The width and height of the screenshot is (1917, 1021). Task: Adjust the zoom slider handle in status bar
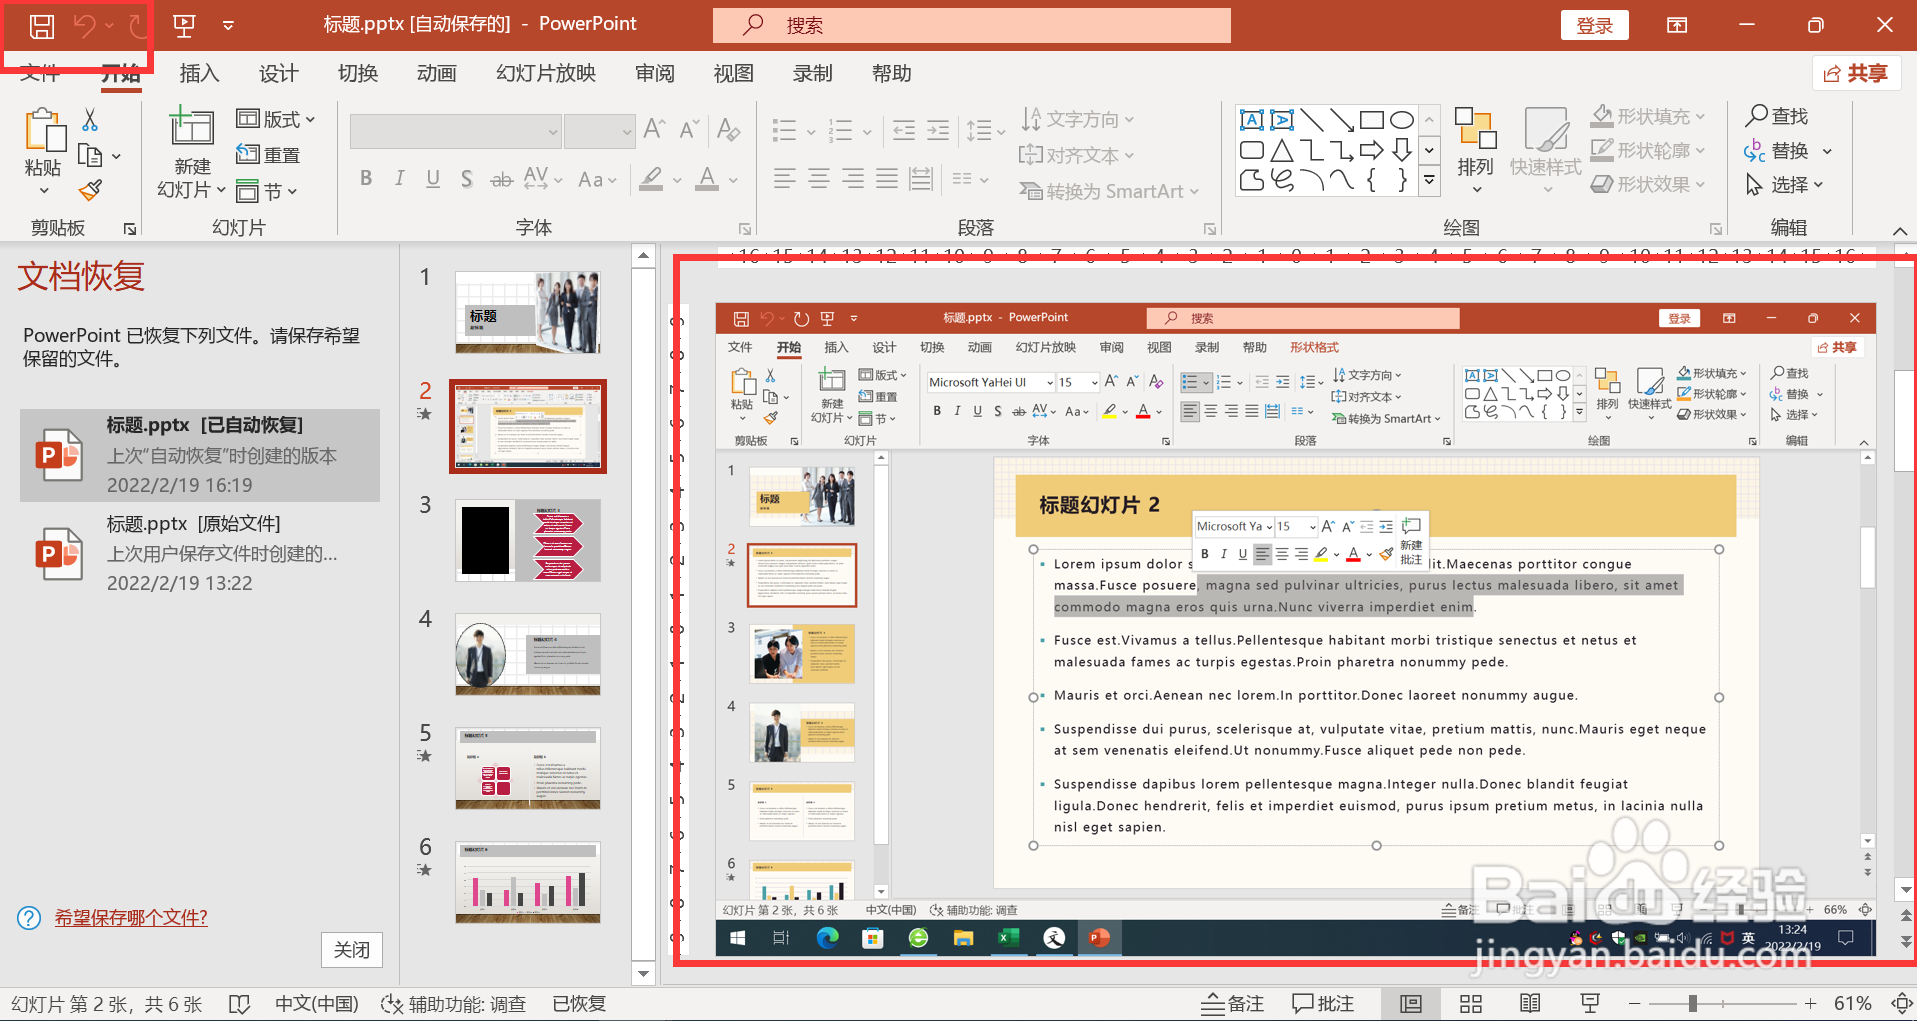[1693, 1003]
